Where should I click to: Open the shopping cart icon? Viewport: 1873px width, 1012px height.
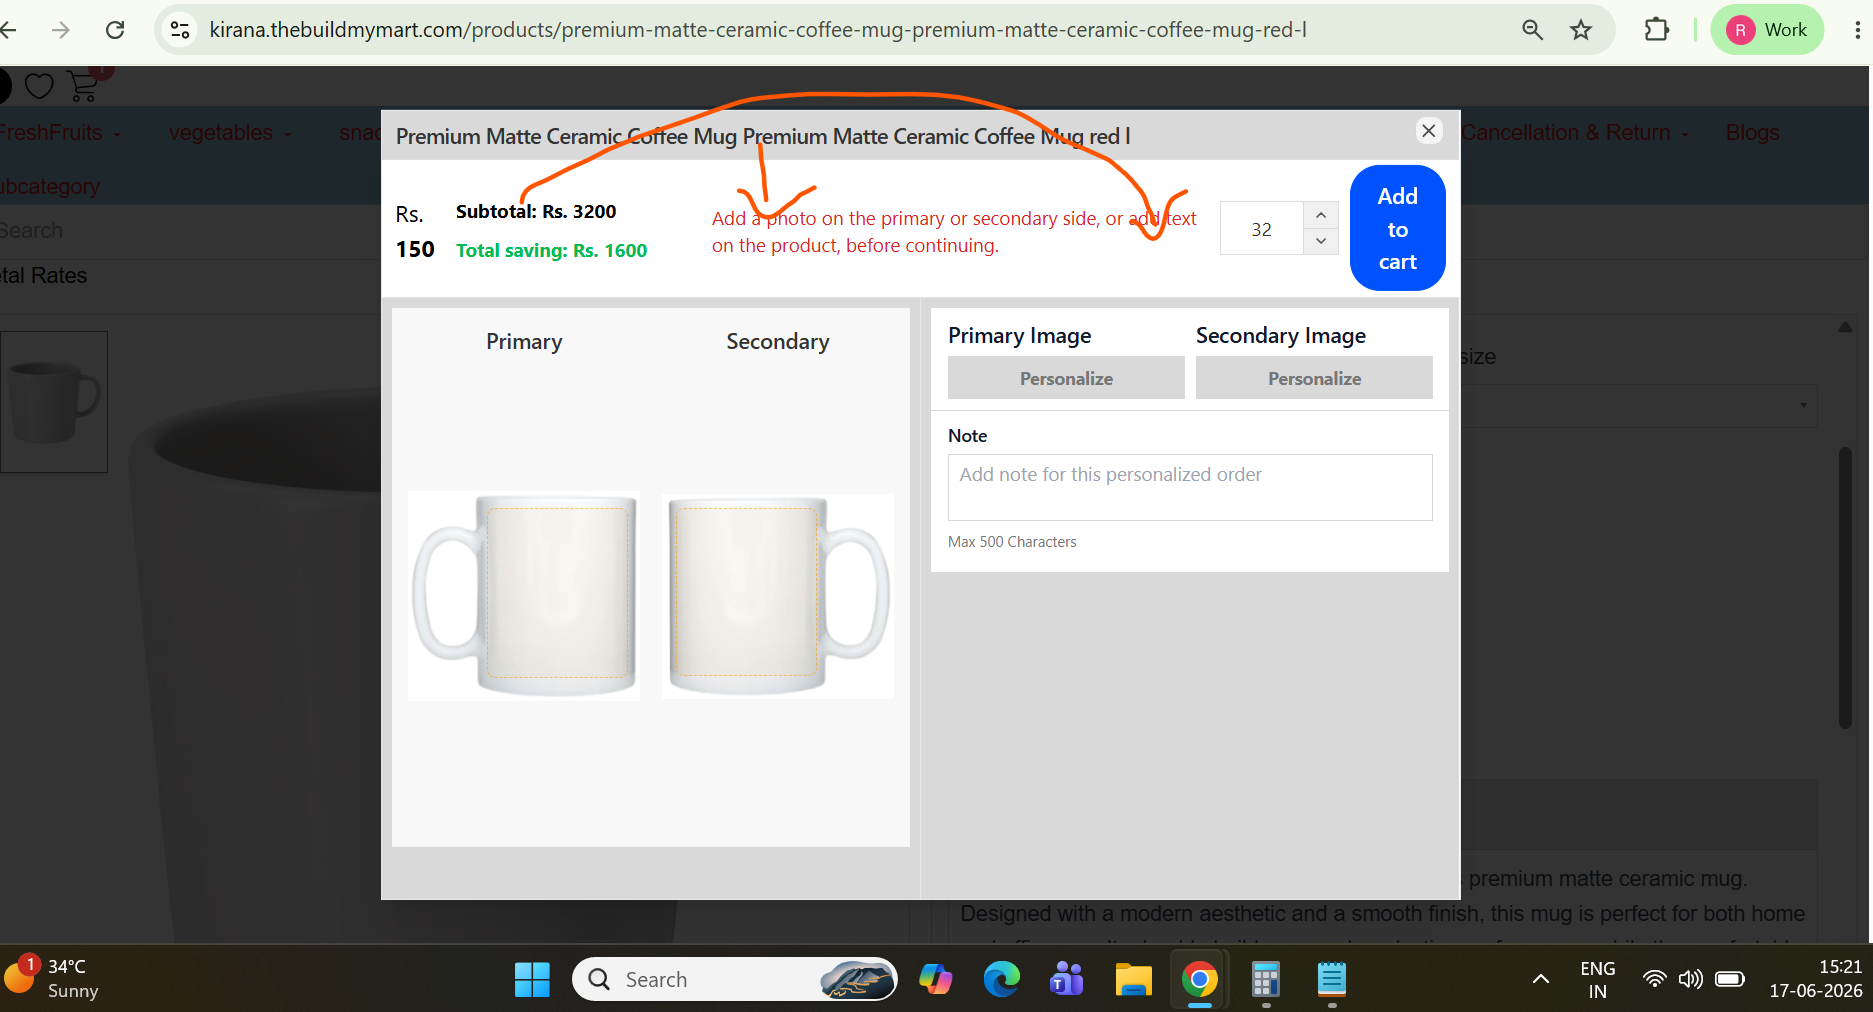(x=84, y=87)
